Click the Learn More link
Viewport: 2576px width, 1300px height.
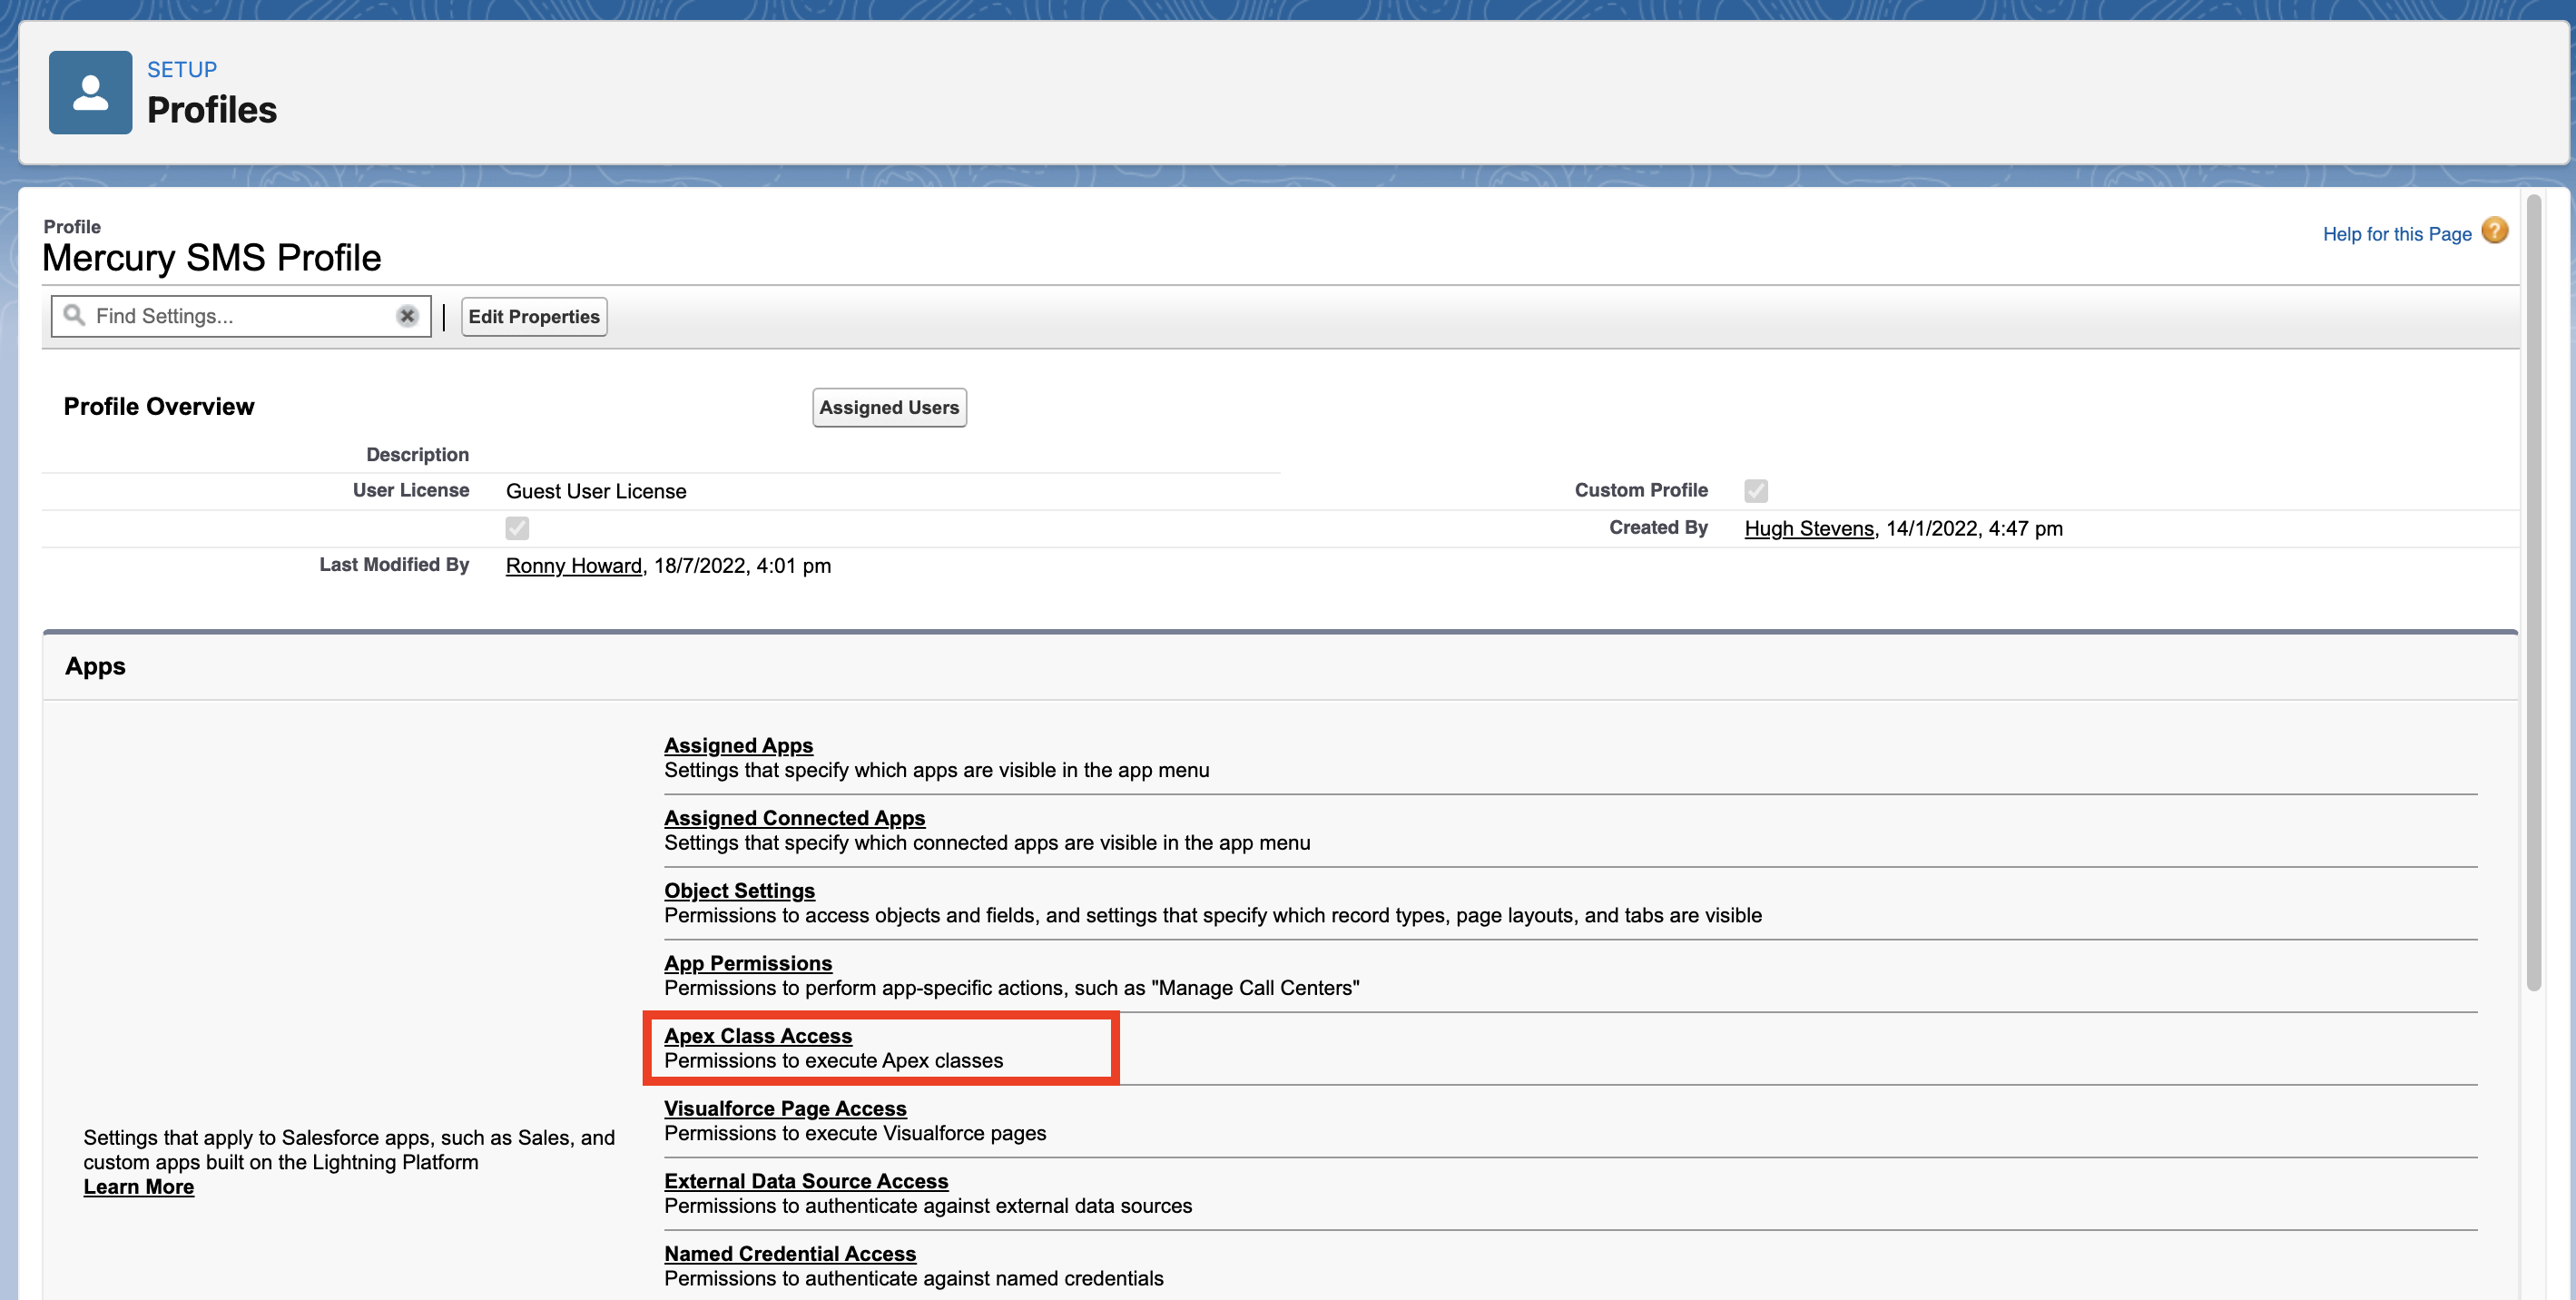point(139,1187)
